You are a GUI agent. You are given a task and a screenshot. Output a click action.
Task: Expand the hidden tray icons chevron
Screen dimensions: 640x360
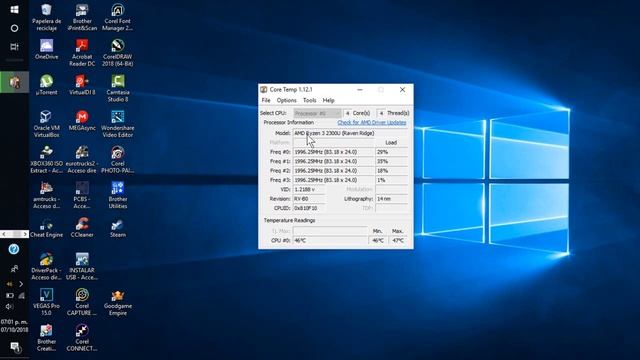point(21,284)
